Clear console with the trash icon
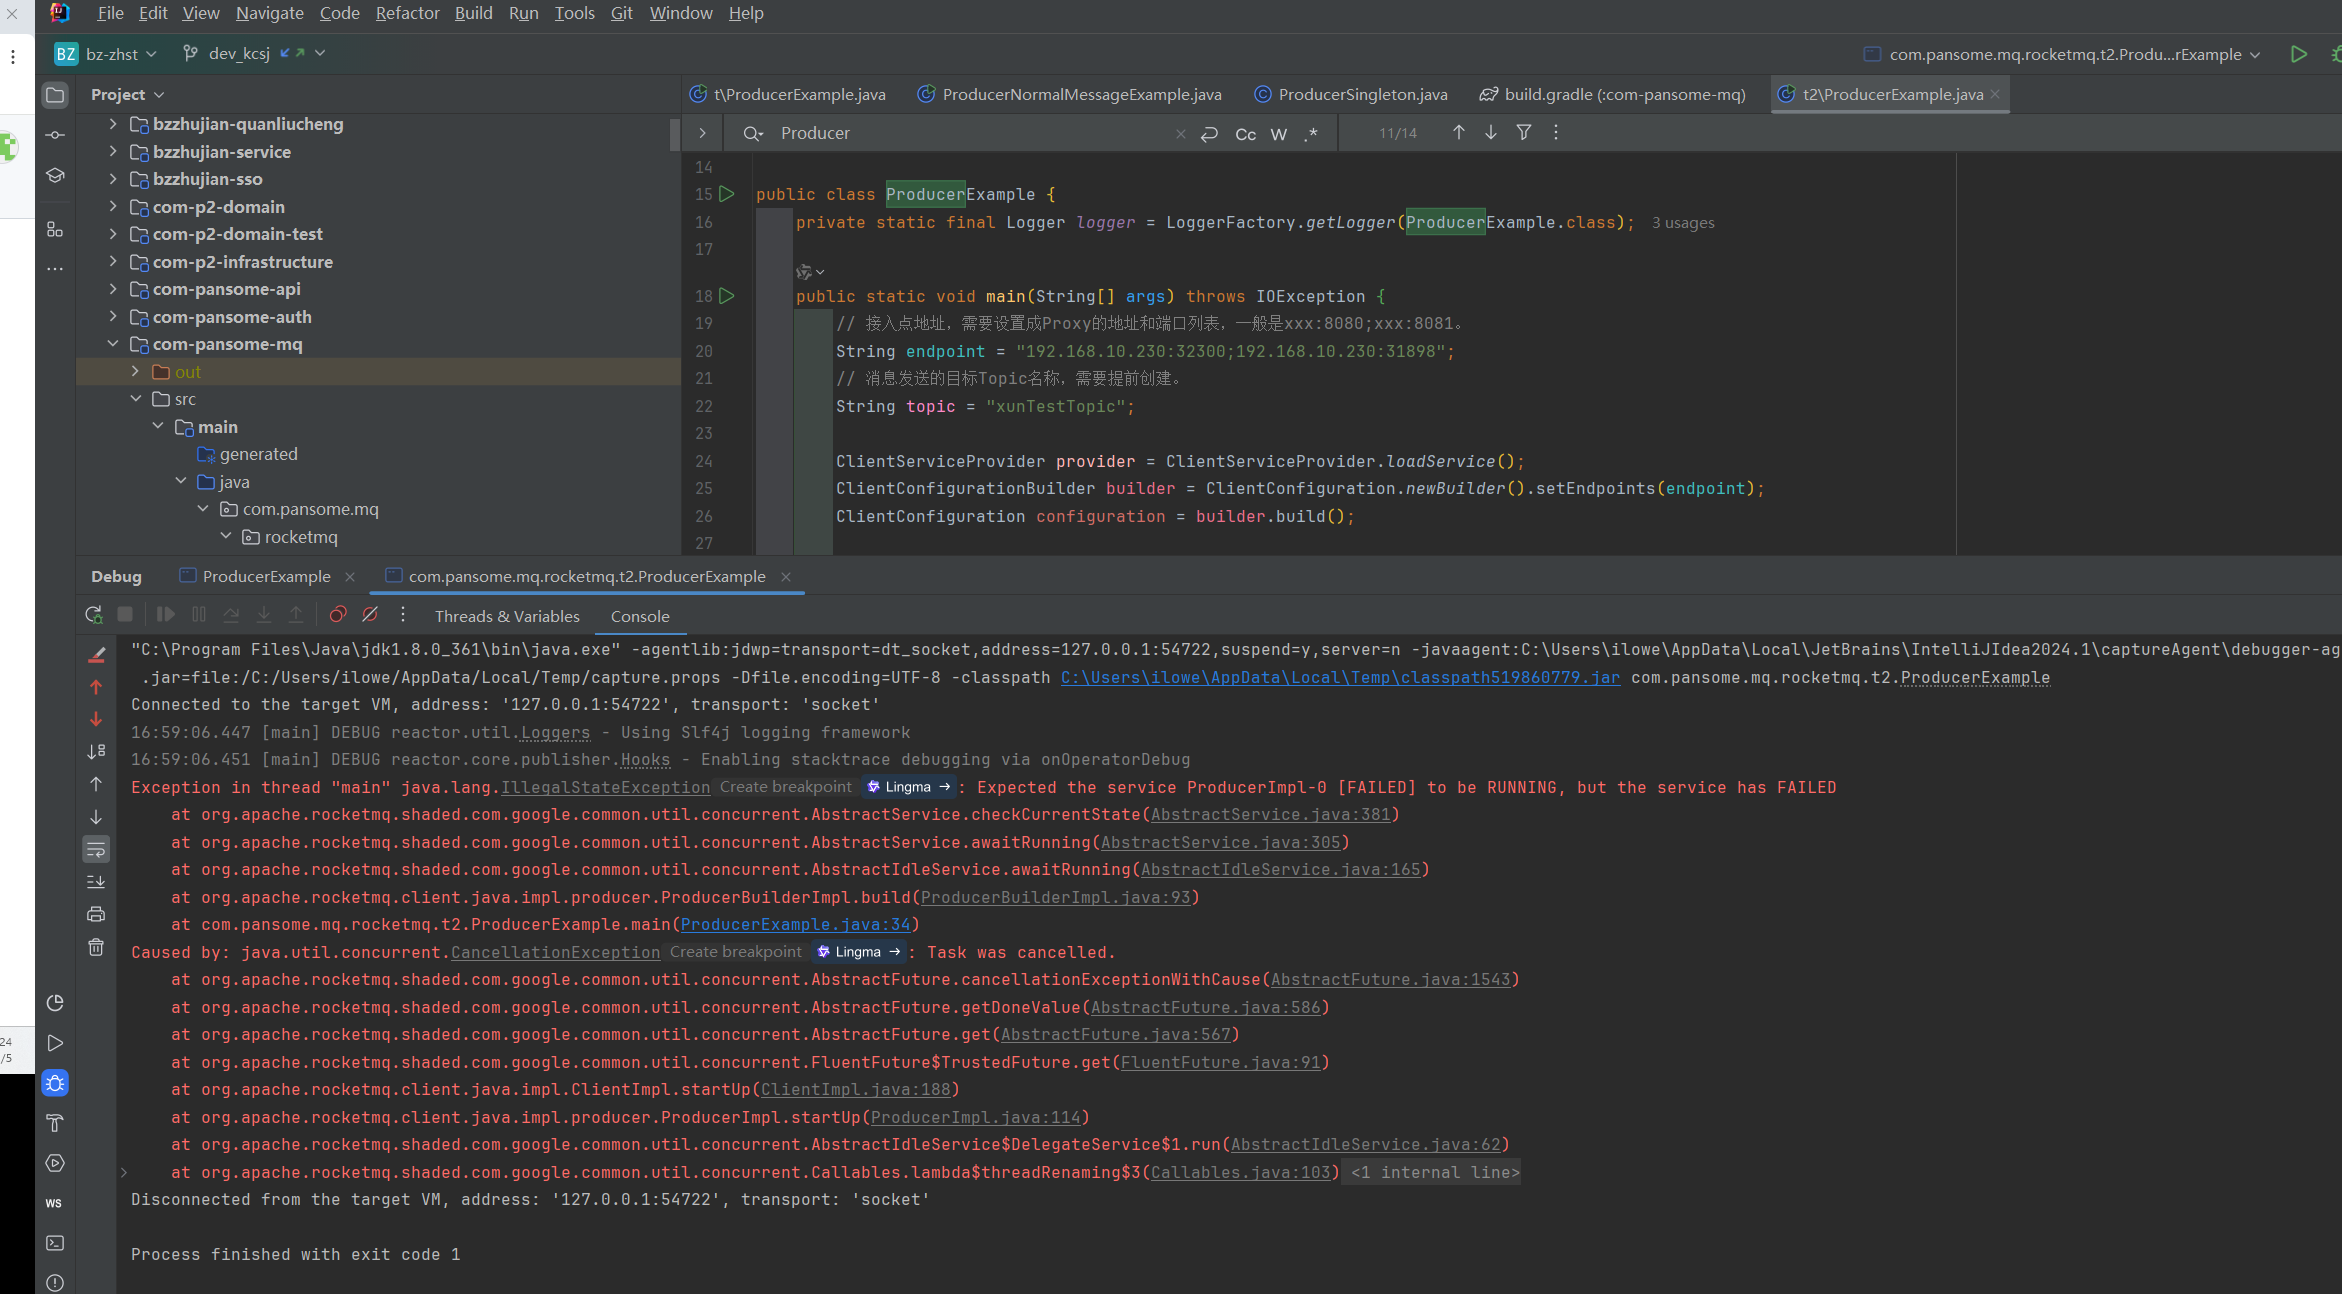Image resolution: width=2342 pixels, height=1294 pixels. (x=96, y=947)
